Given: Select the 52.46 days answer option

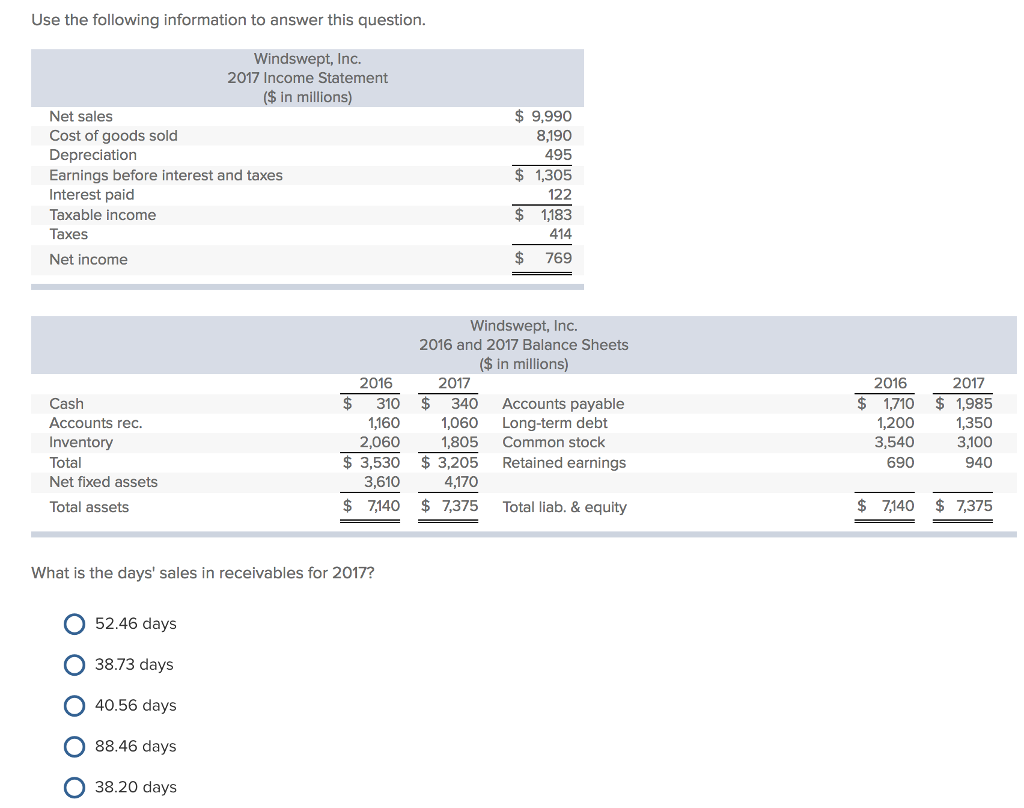Looking at the screenshot, I should click(x=74, y=624).
